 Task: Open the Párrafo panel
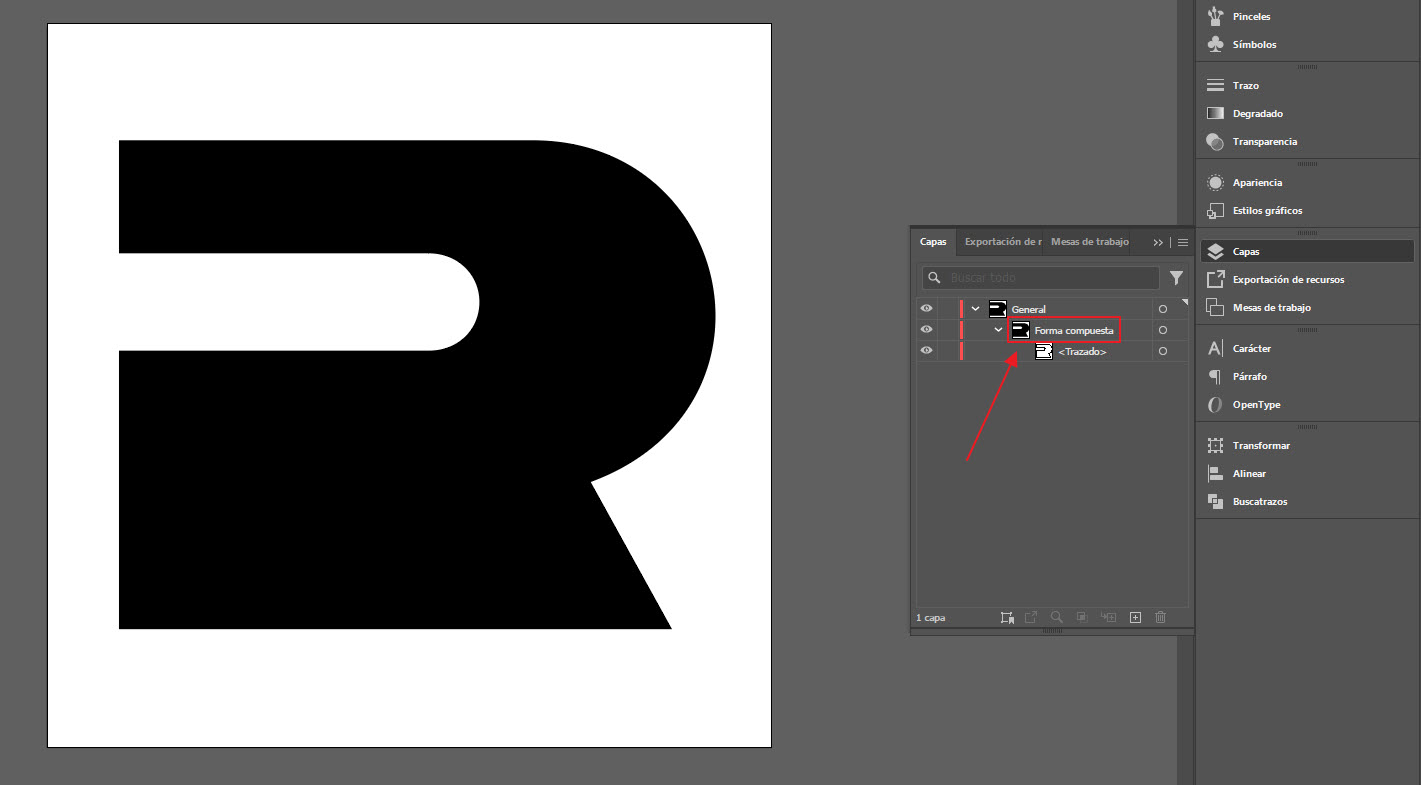tap(1307, 377)
